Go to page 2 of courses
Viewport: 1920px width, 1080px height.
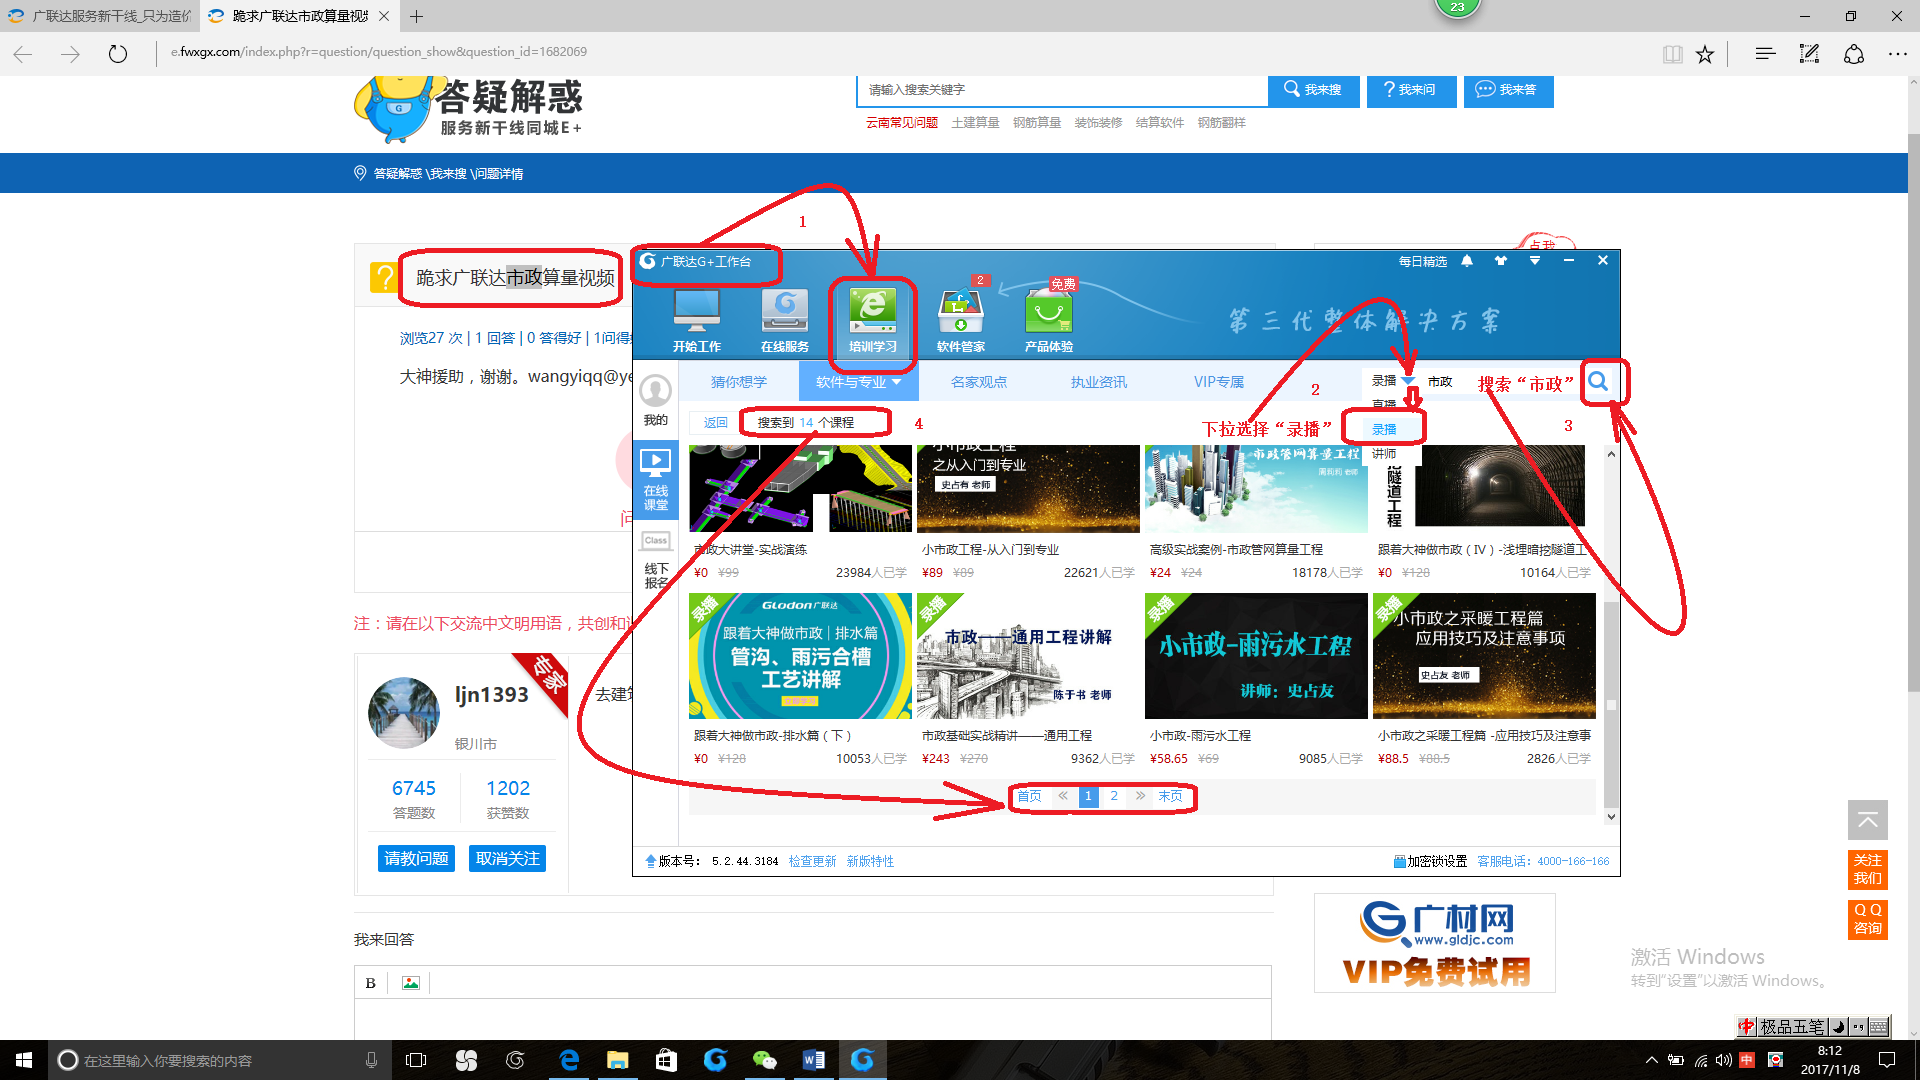(x=1114, y=796)
